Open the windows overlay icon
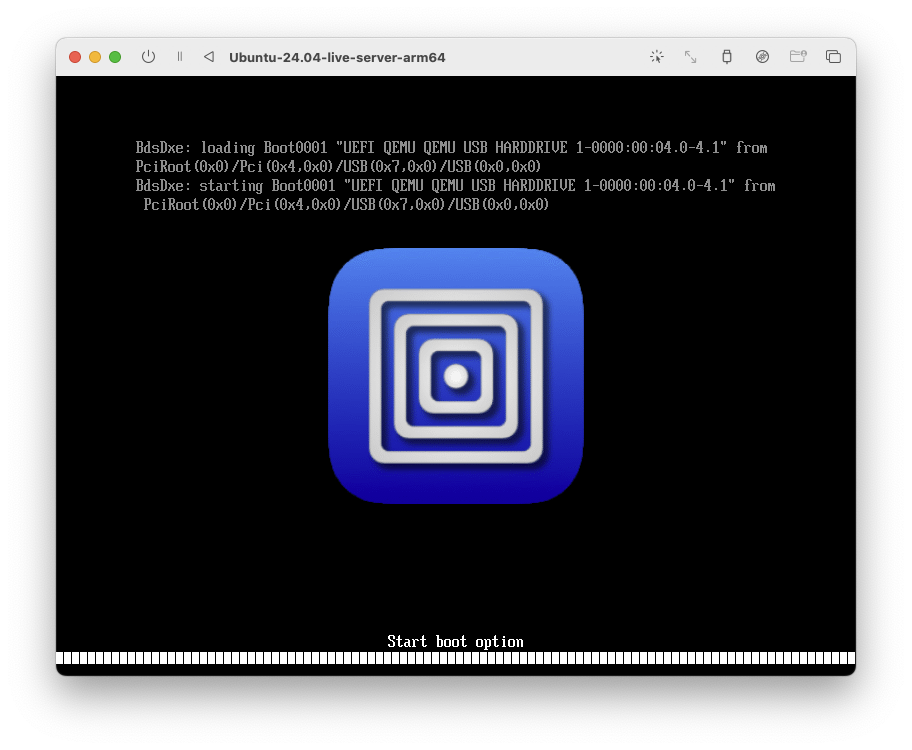The width and height of the screenshot is (912, 750). [833, 57]
